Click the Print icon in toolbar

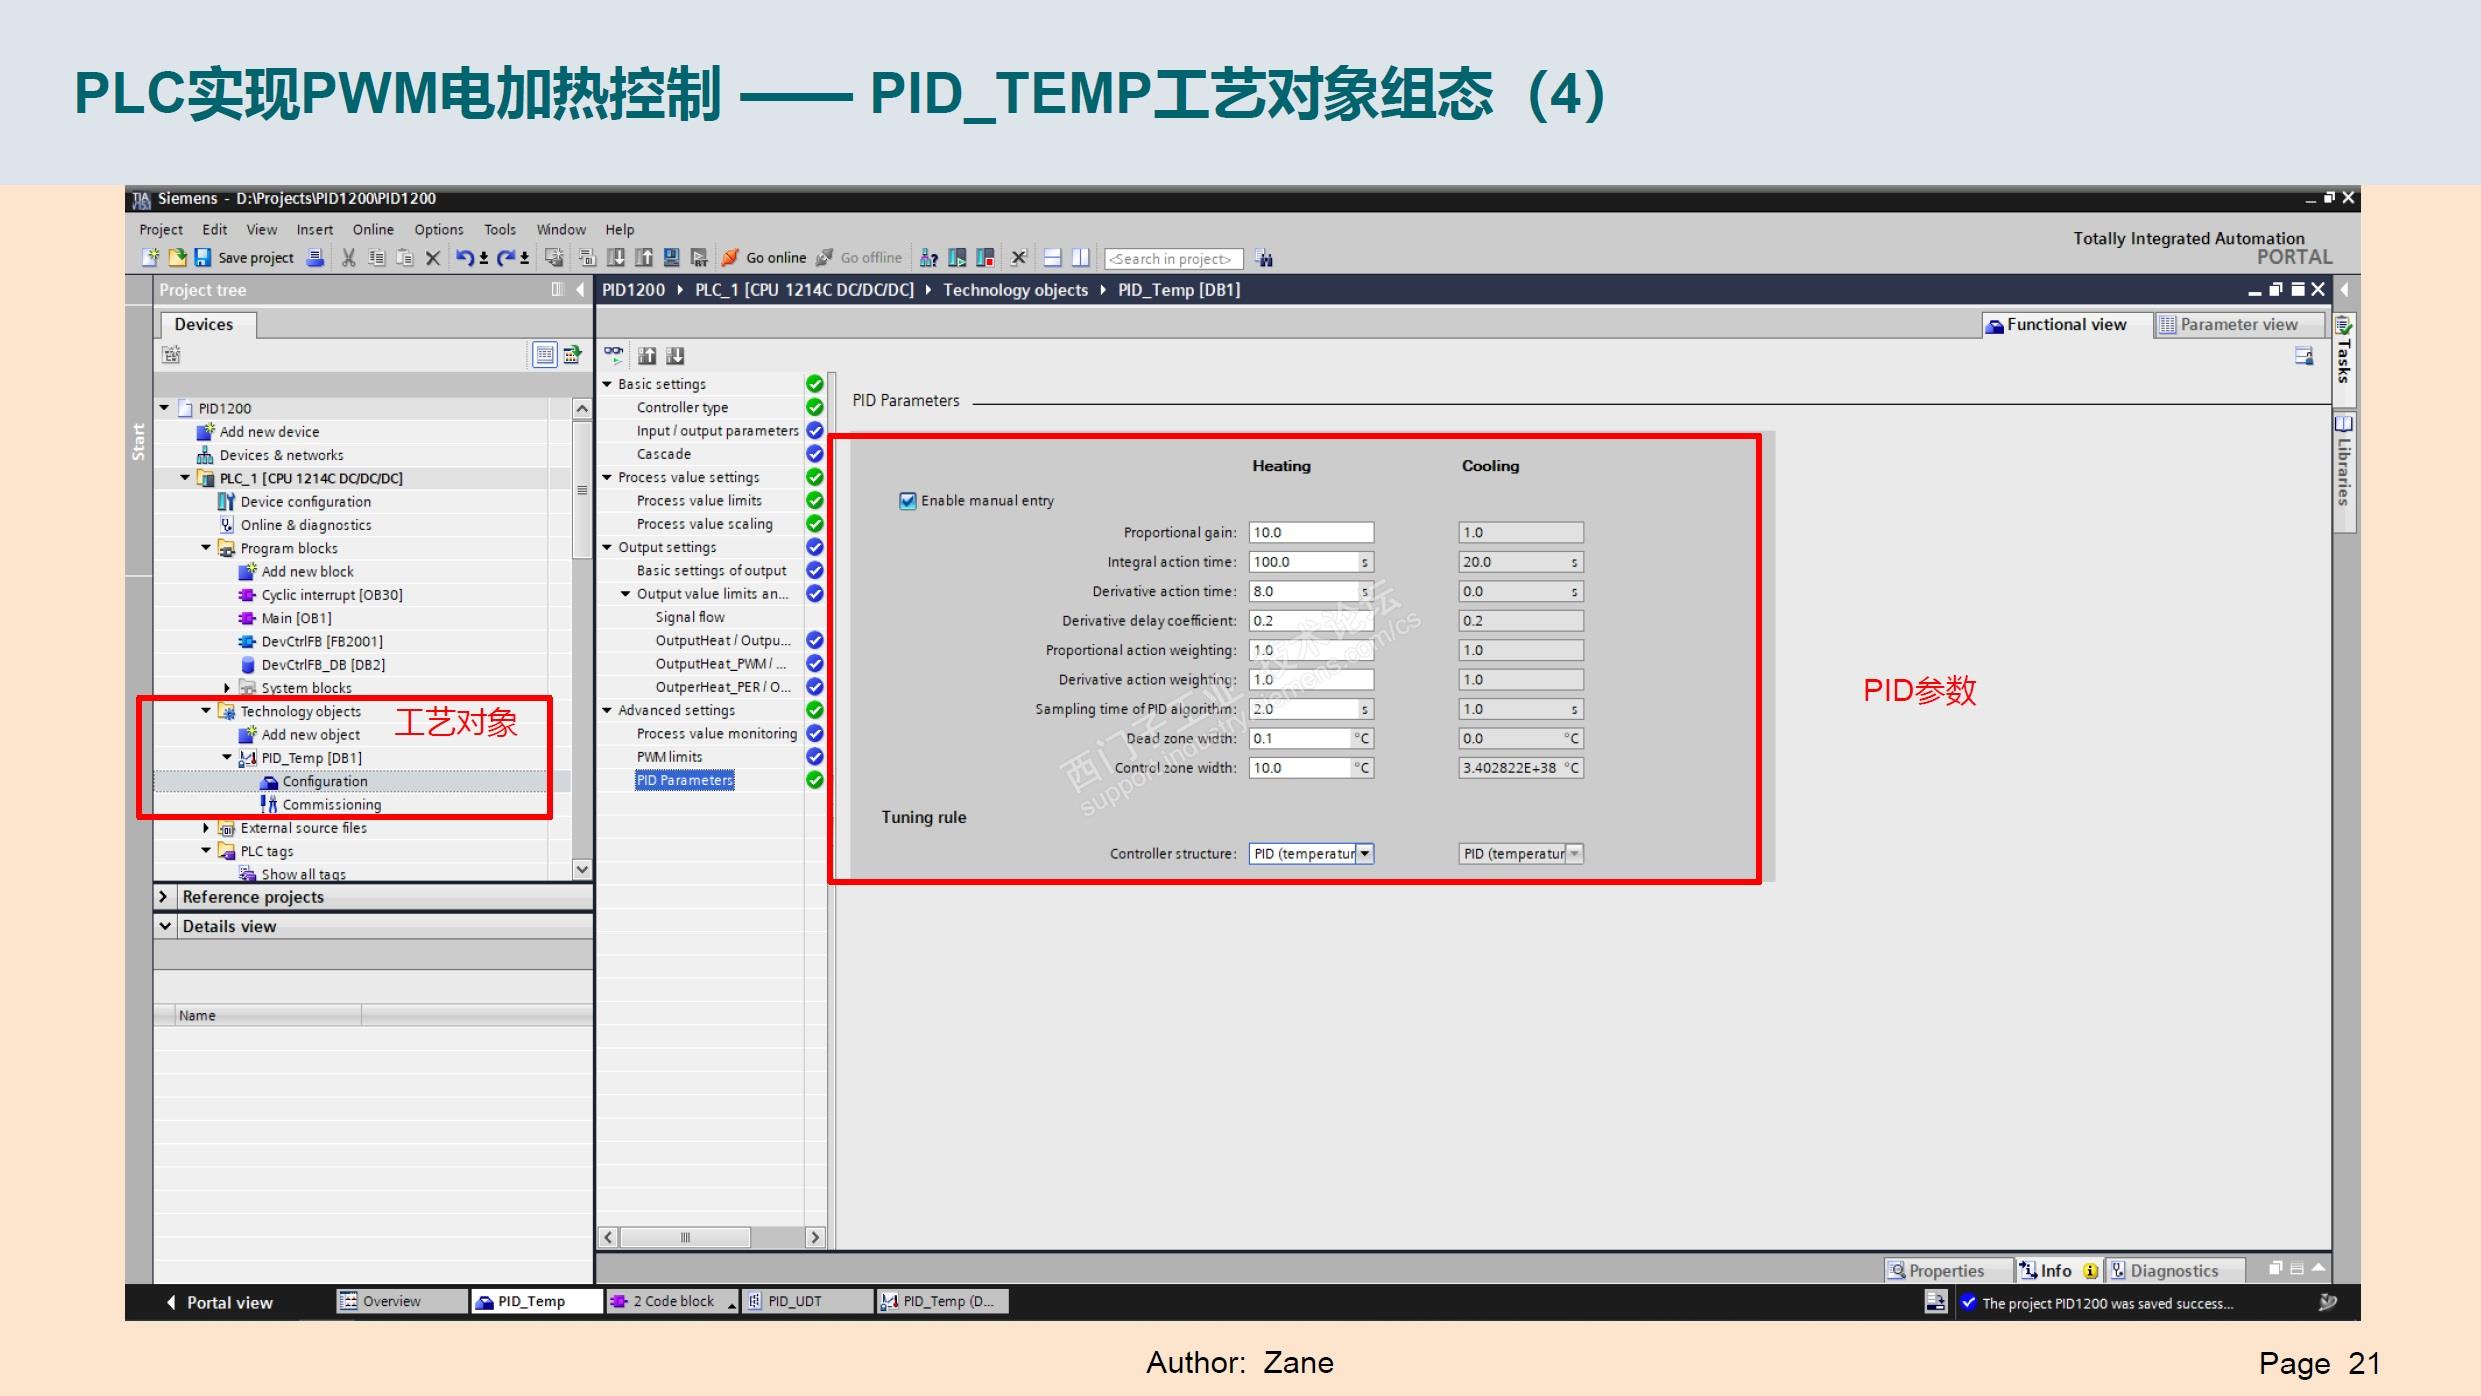[x=315, y=258]
